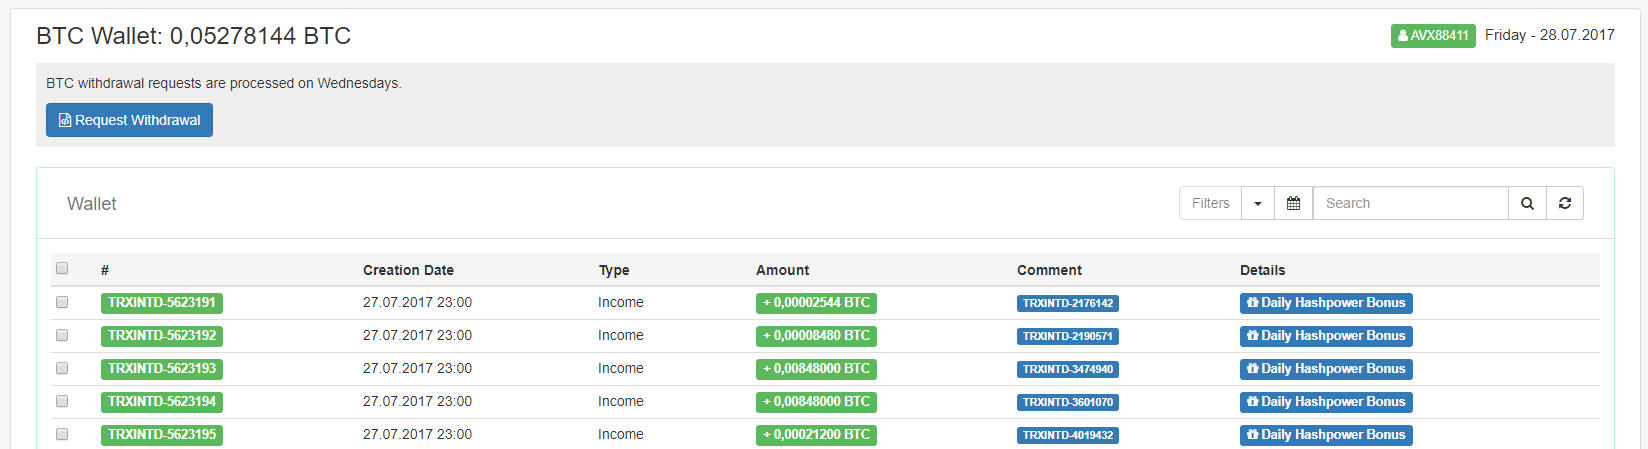Select checkbox for row TRXINTD-5623193
Viewport: 1648px width, 449px height.
coord(62,368)
